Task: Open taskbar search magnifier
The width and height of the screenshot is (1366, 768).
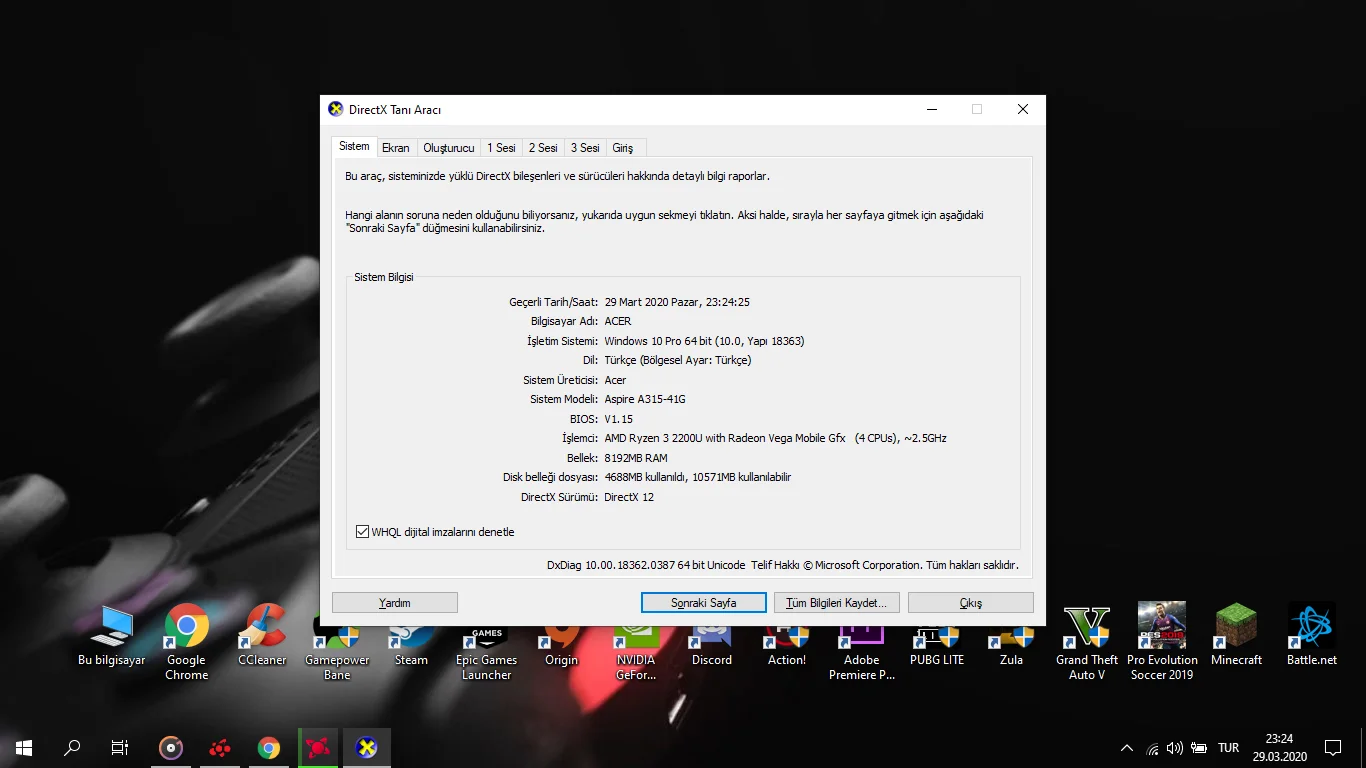Action: tap(72, 747)
